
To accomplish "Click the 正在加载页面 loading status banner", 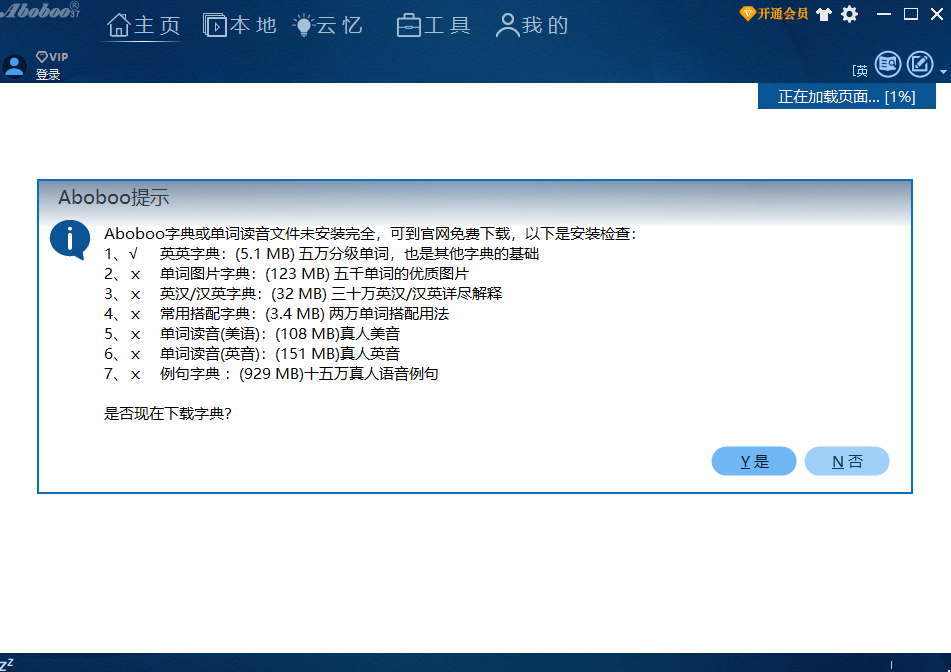I will (x=847, y=96).
